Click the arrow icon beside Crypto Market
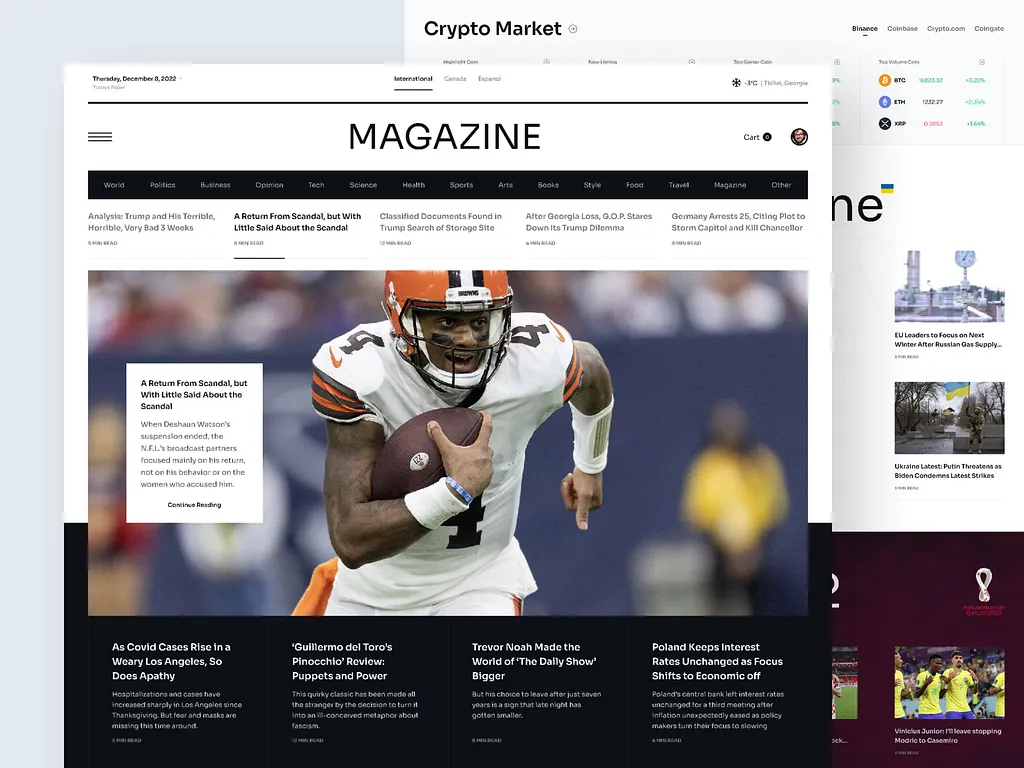Viewport: 1024px width, 768px height. coord(573,29)
